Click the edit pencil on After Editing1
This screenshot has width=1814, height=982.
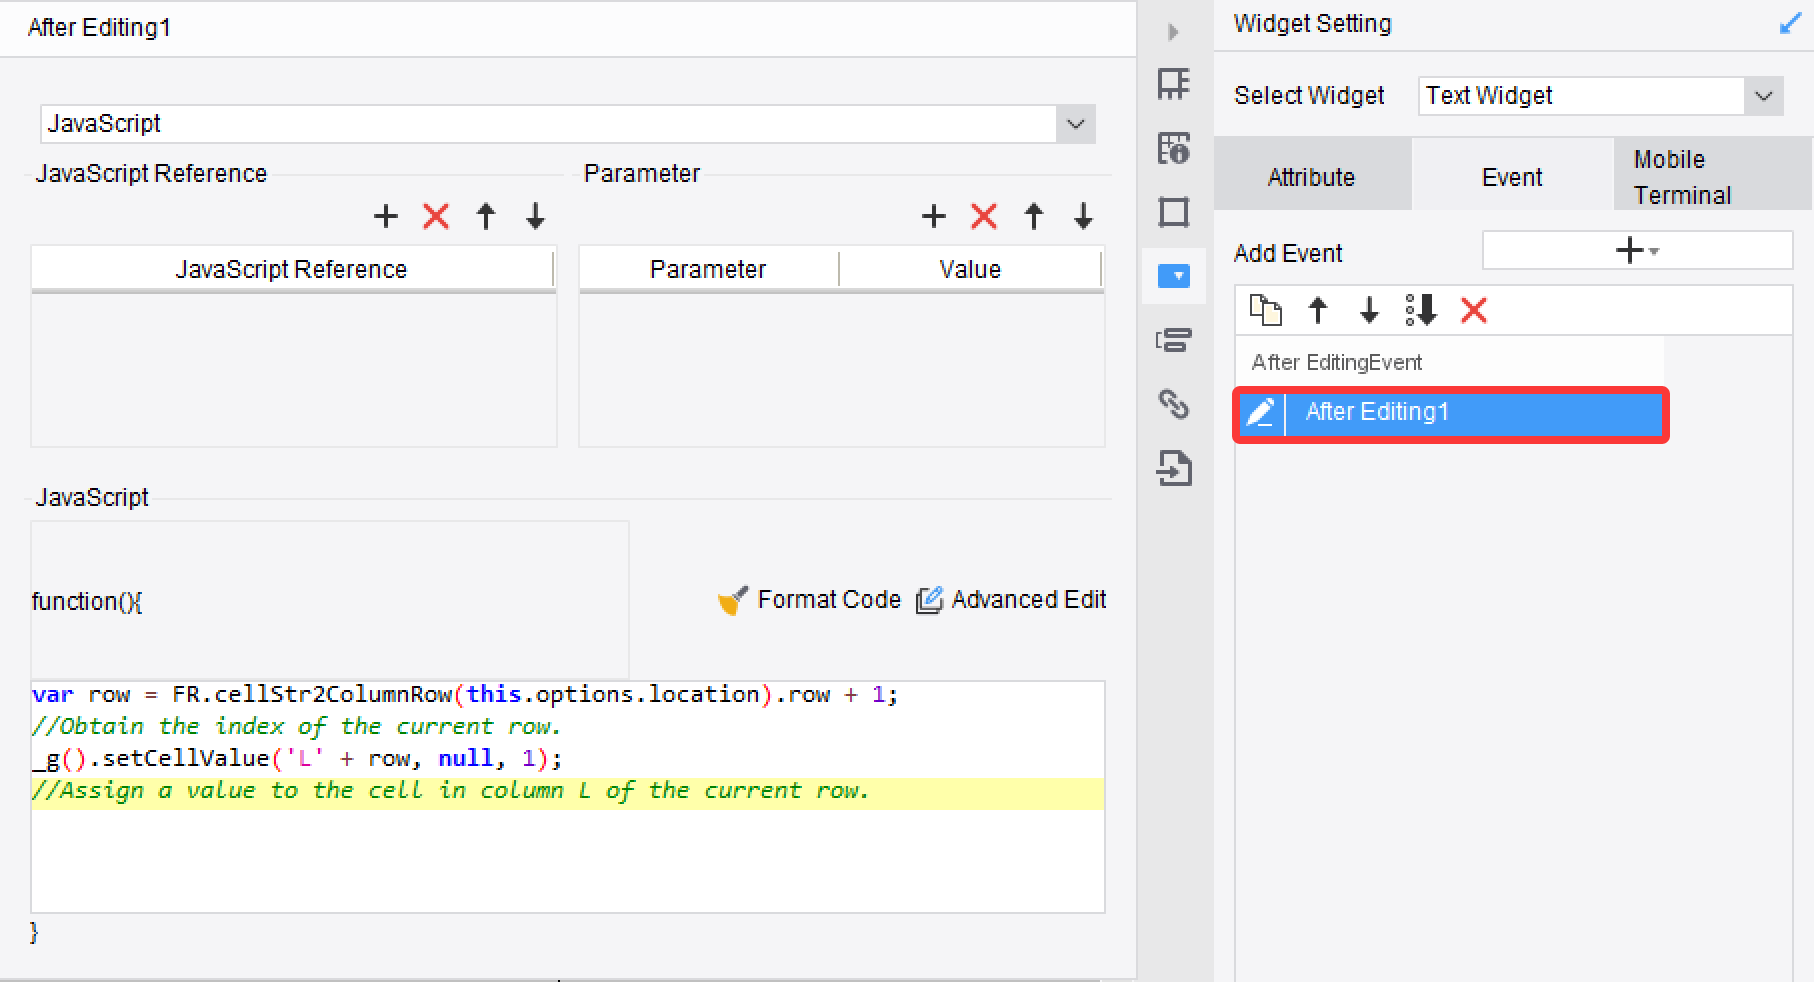[1262, 411]
